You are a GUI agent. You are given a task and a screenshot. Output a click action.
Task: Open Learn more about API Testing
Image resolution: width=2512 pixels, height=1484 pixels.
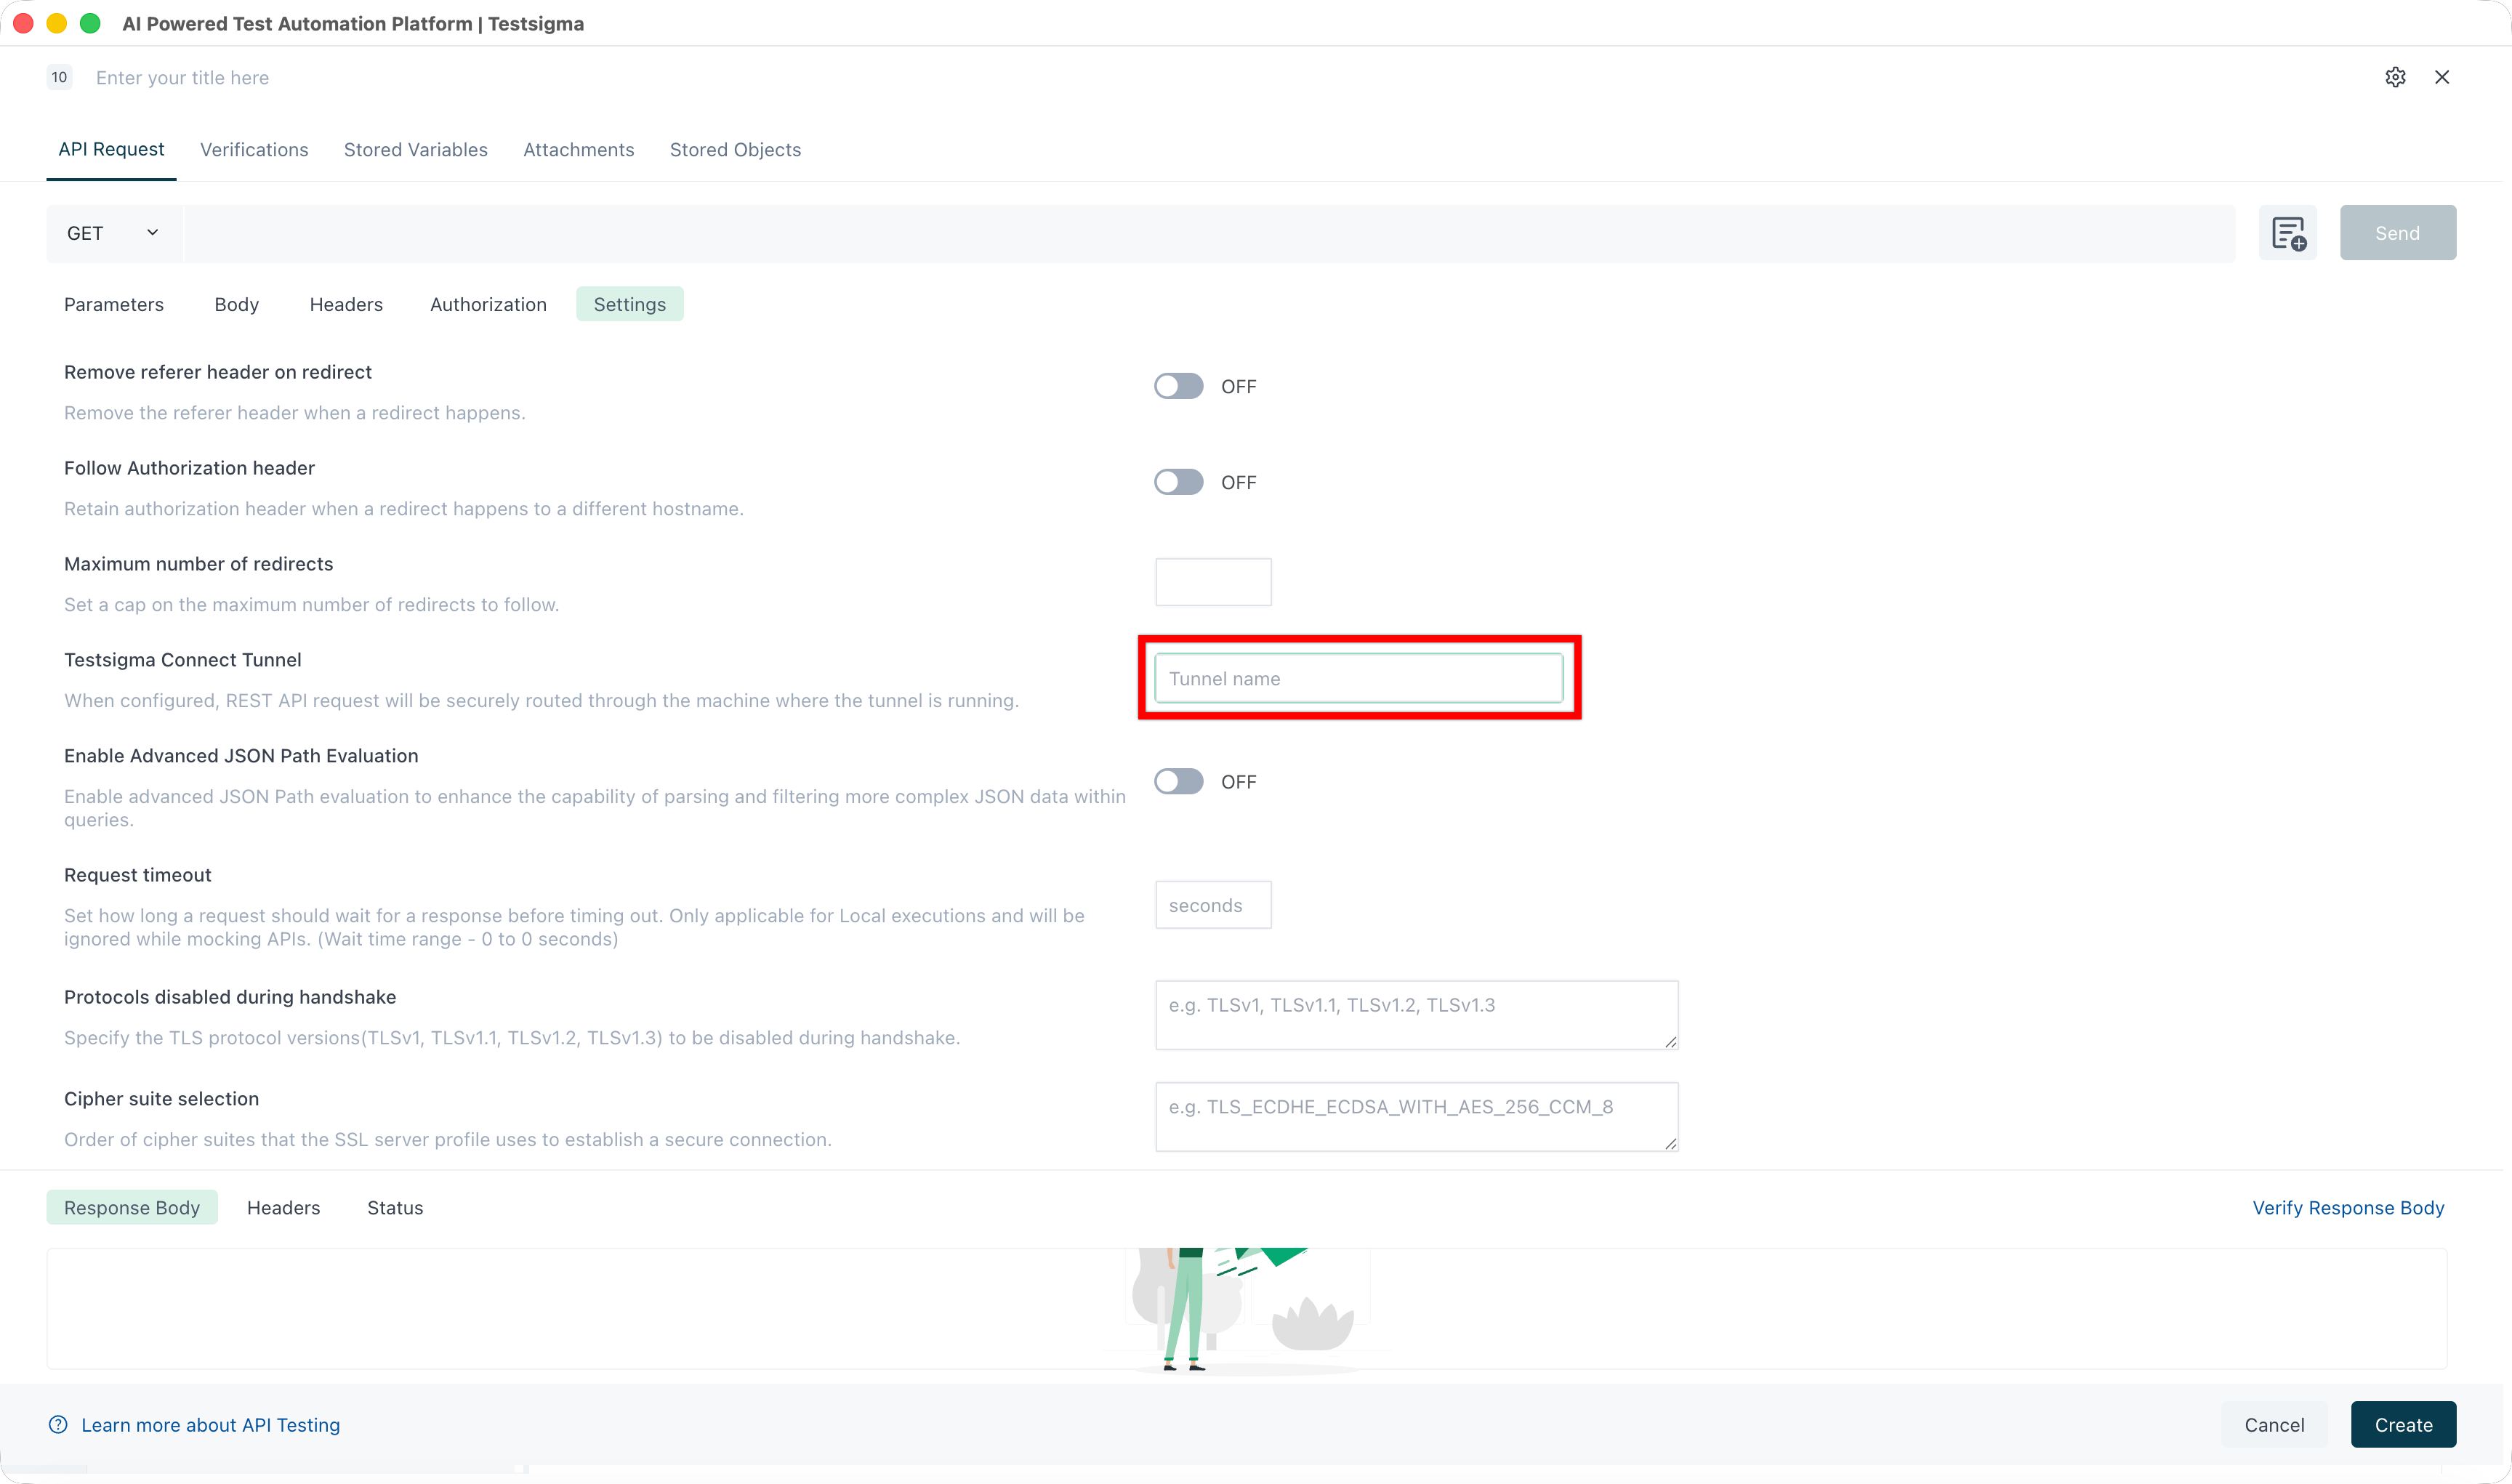[x=210, y=1425]
